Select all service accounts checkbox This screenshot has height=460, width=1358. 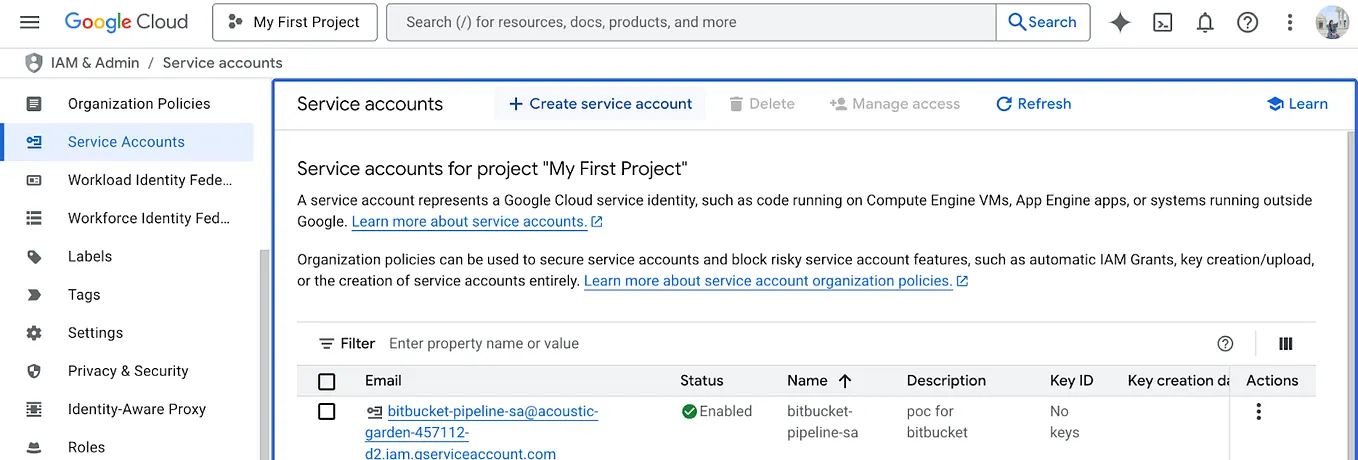326,381
